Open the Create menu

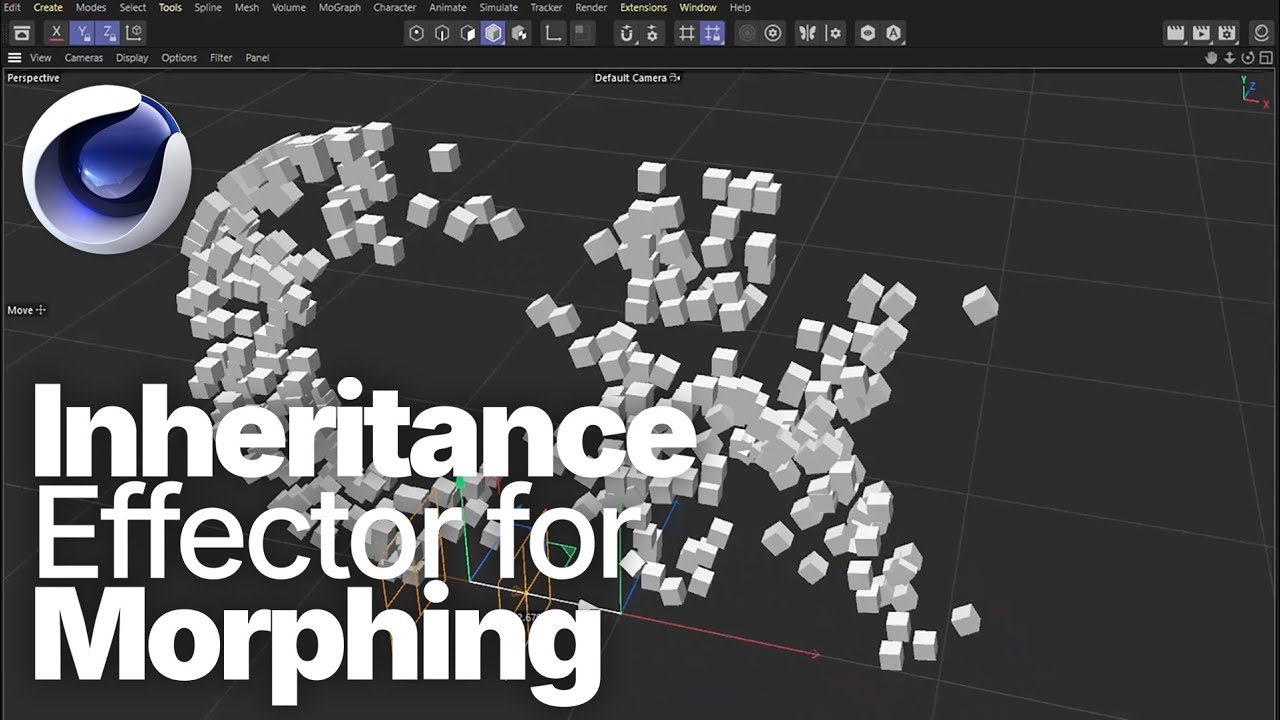pyautogui.click(x=48, y=7)
